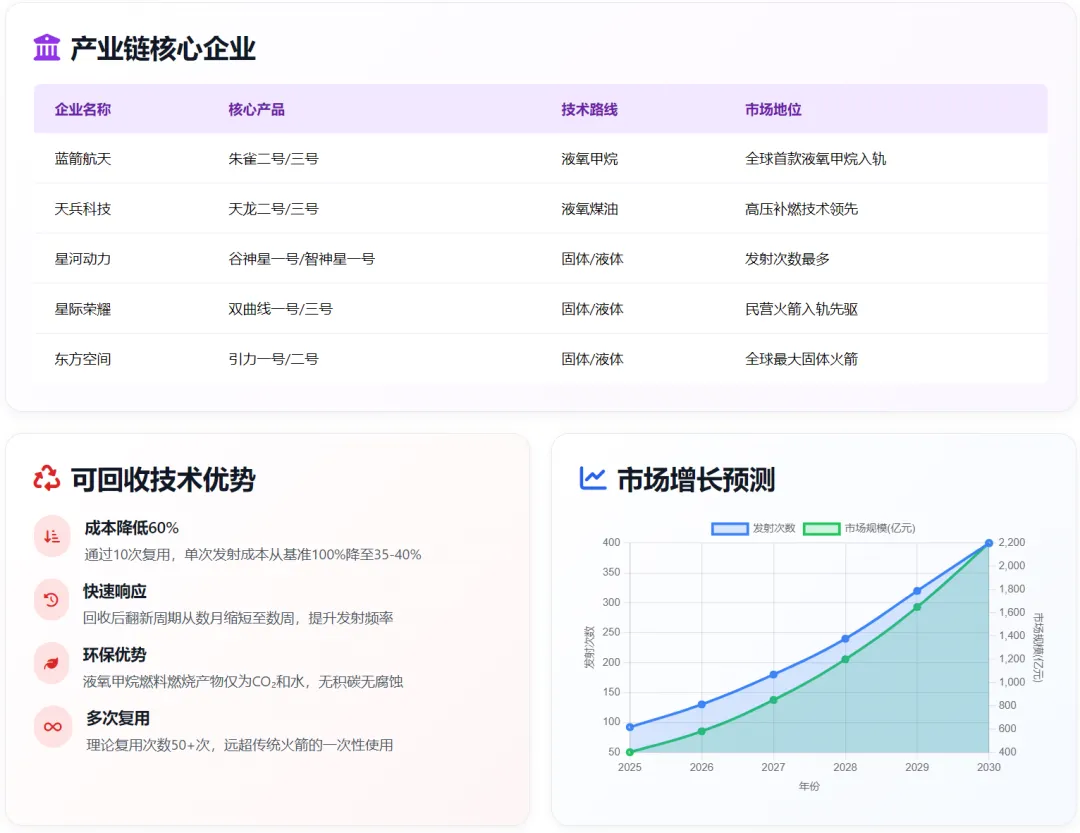Click the red recycle icon beside 可回收技术优势
Image resolution: width=1080 pixels, height=833 pixels.
(47, 478)
